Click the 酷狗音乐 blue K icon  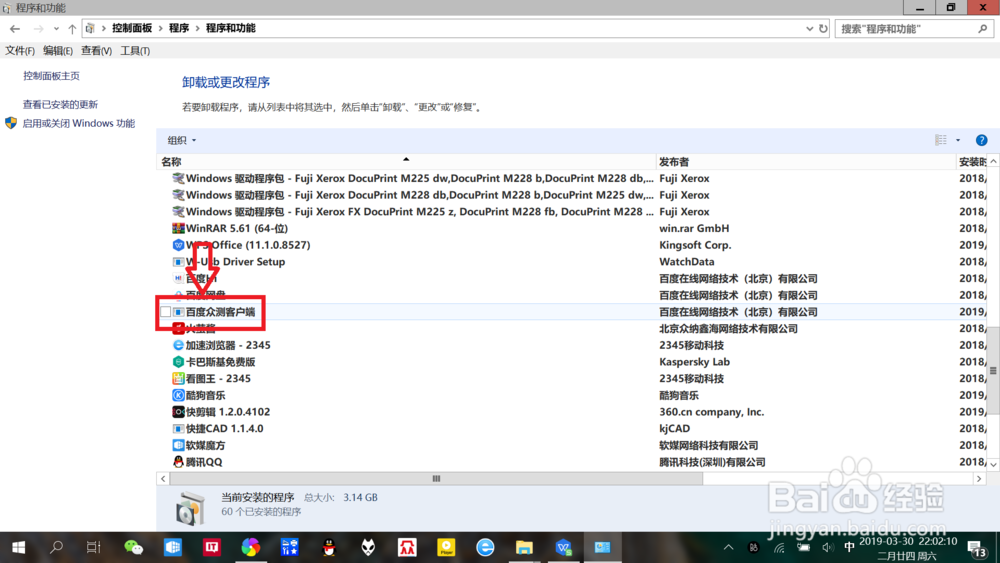[x=178, y=395]
